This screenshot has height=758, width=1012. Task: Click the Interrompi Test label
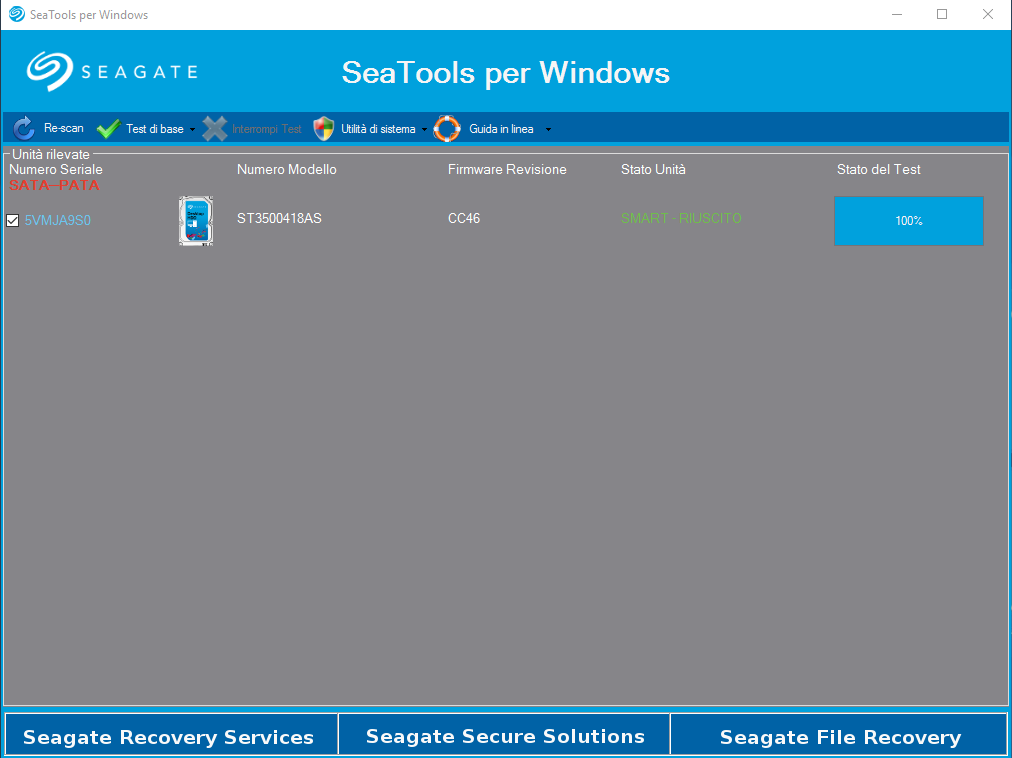click(x=267, y=129)
